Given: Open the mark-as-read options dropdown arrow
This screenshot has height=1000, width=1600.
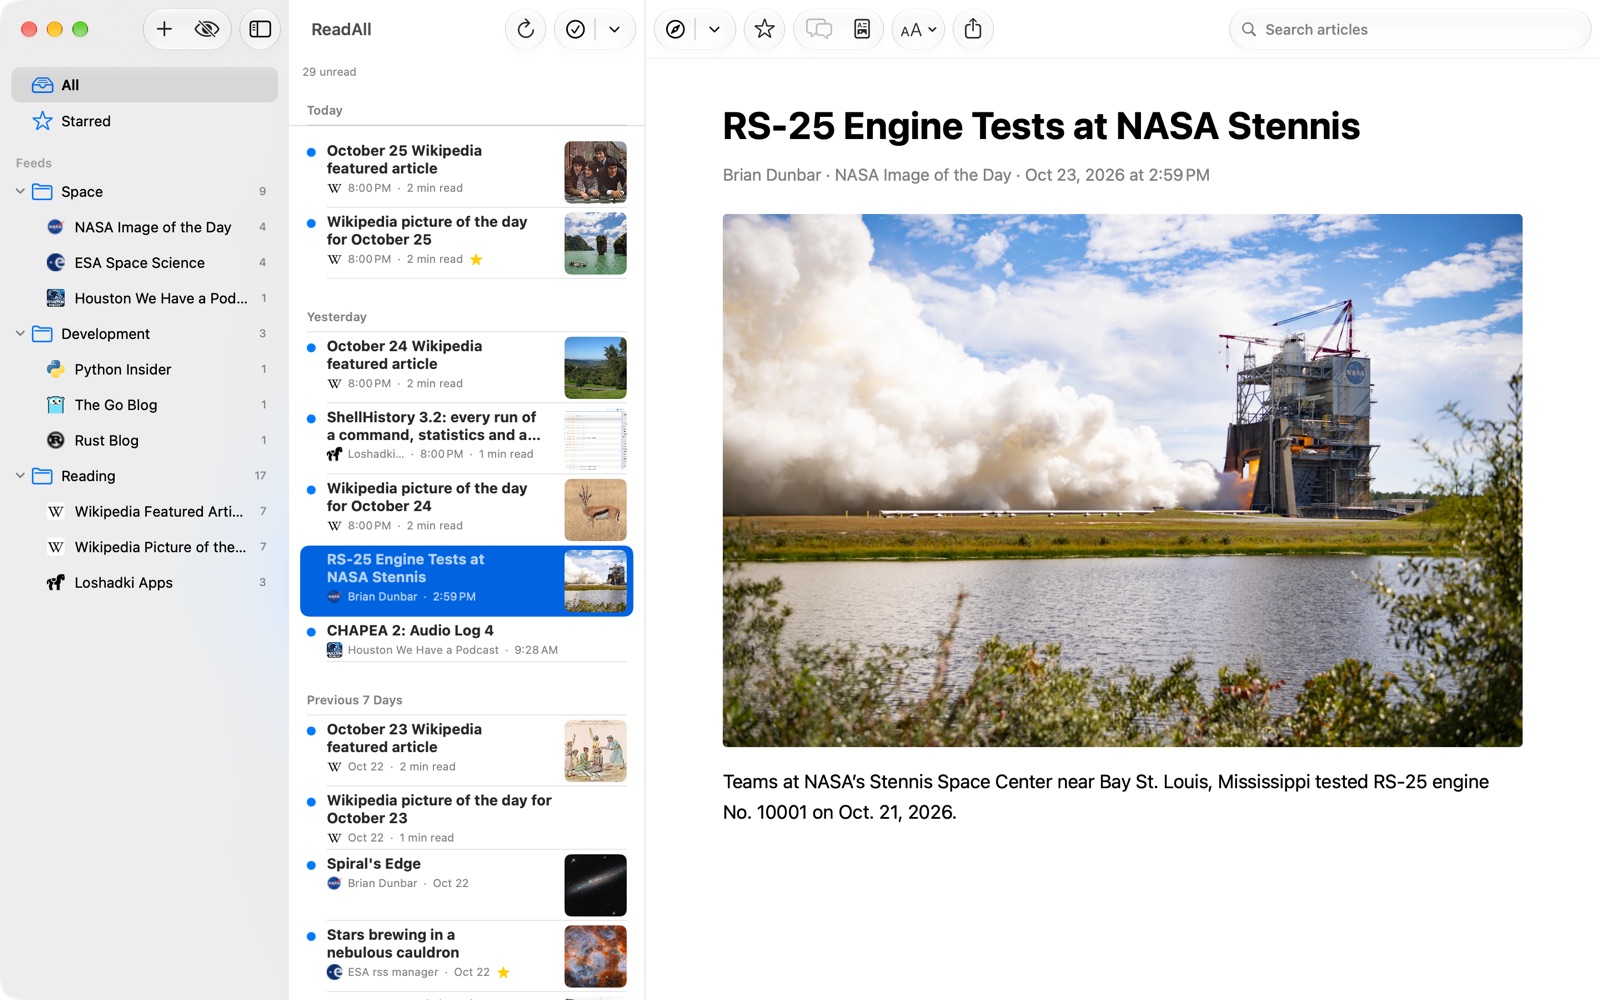Looking at the screenshot, I should coord(615,29).
